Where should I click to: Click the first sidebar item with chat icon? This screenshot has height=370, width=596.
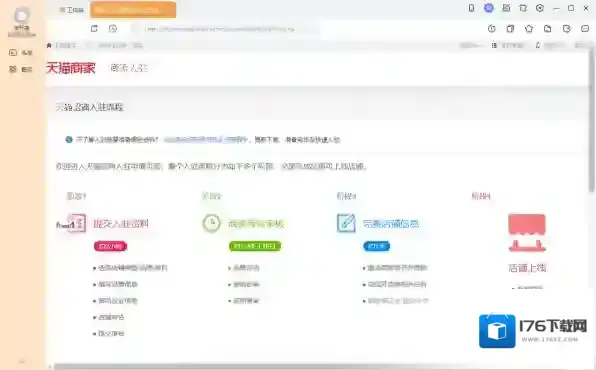tap(21, 52)
